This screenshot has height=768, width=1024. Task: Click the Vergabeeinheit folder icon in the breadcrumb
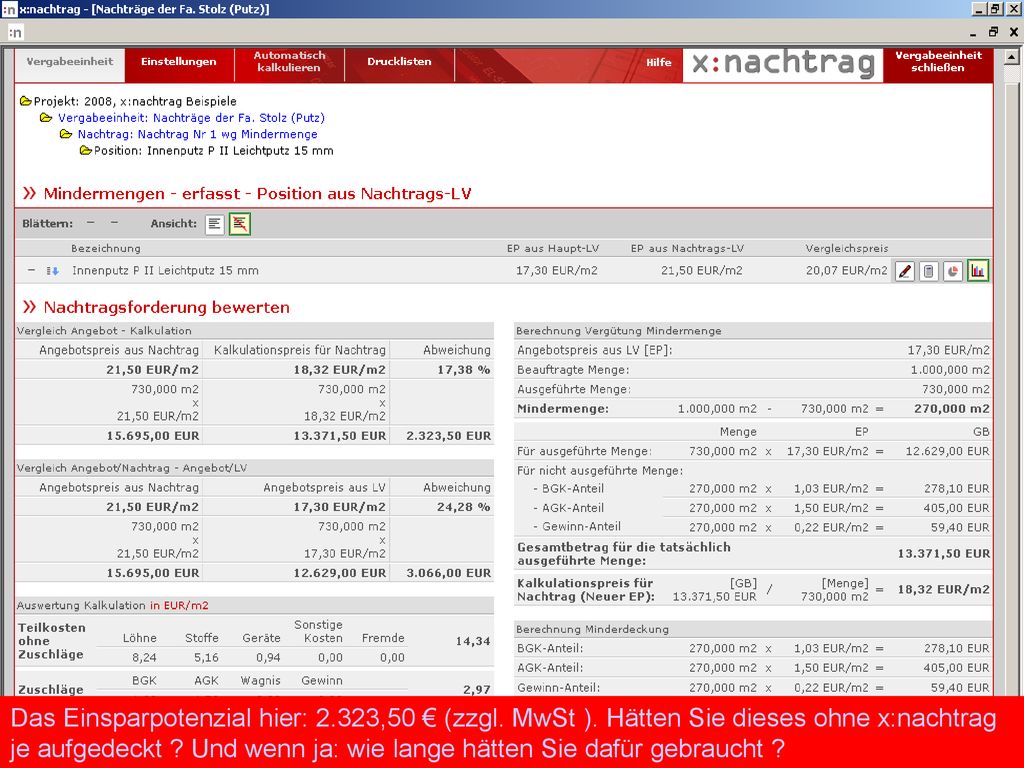(x=46, y=118)
